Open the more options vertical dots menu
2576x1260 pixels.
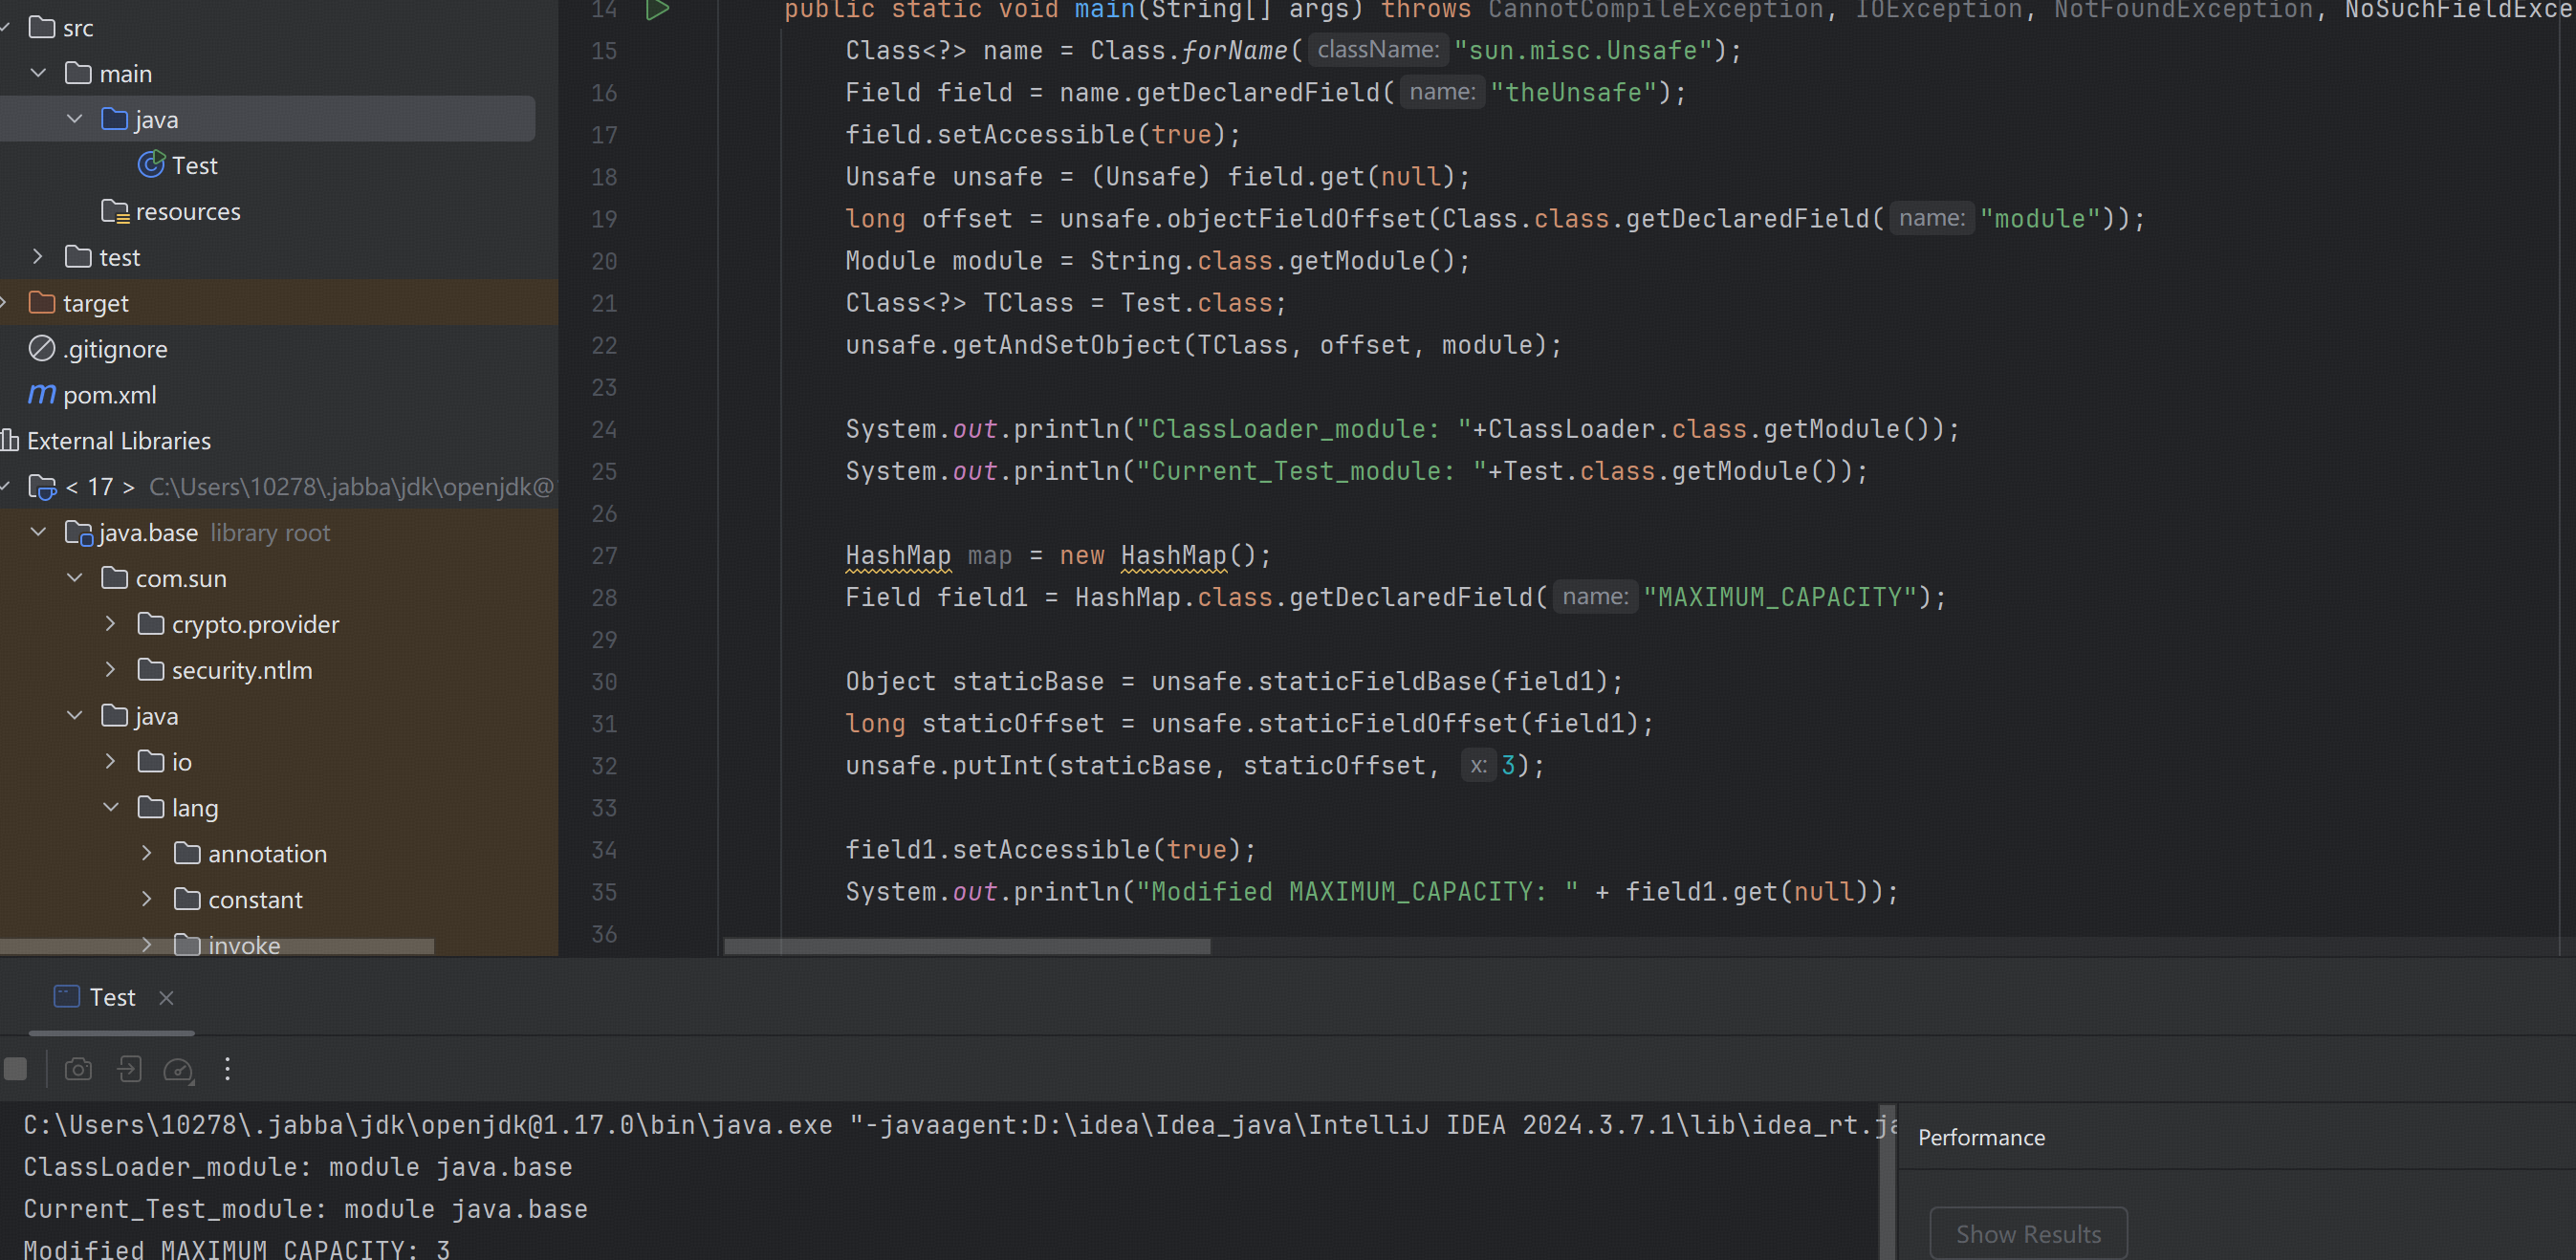(227, 1069)
